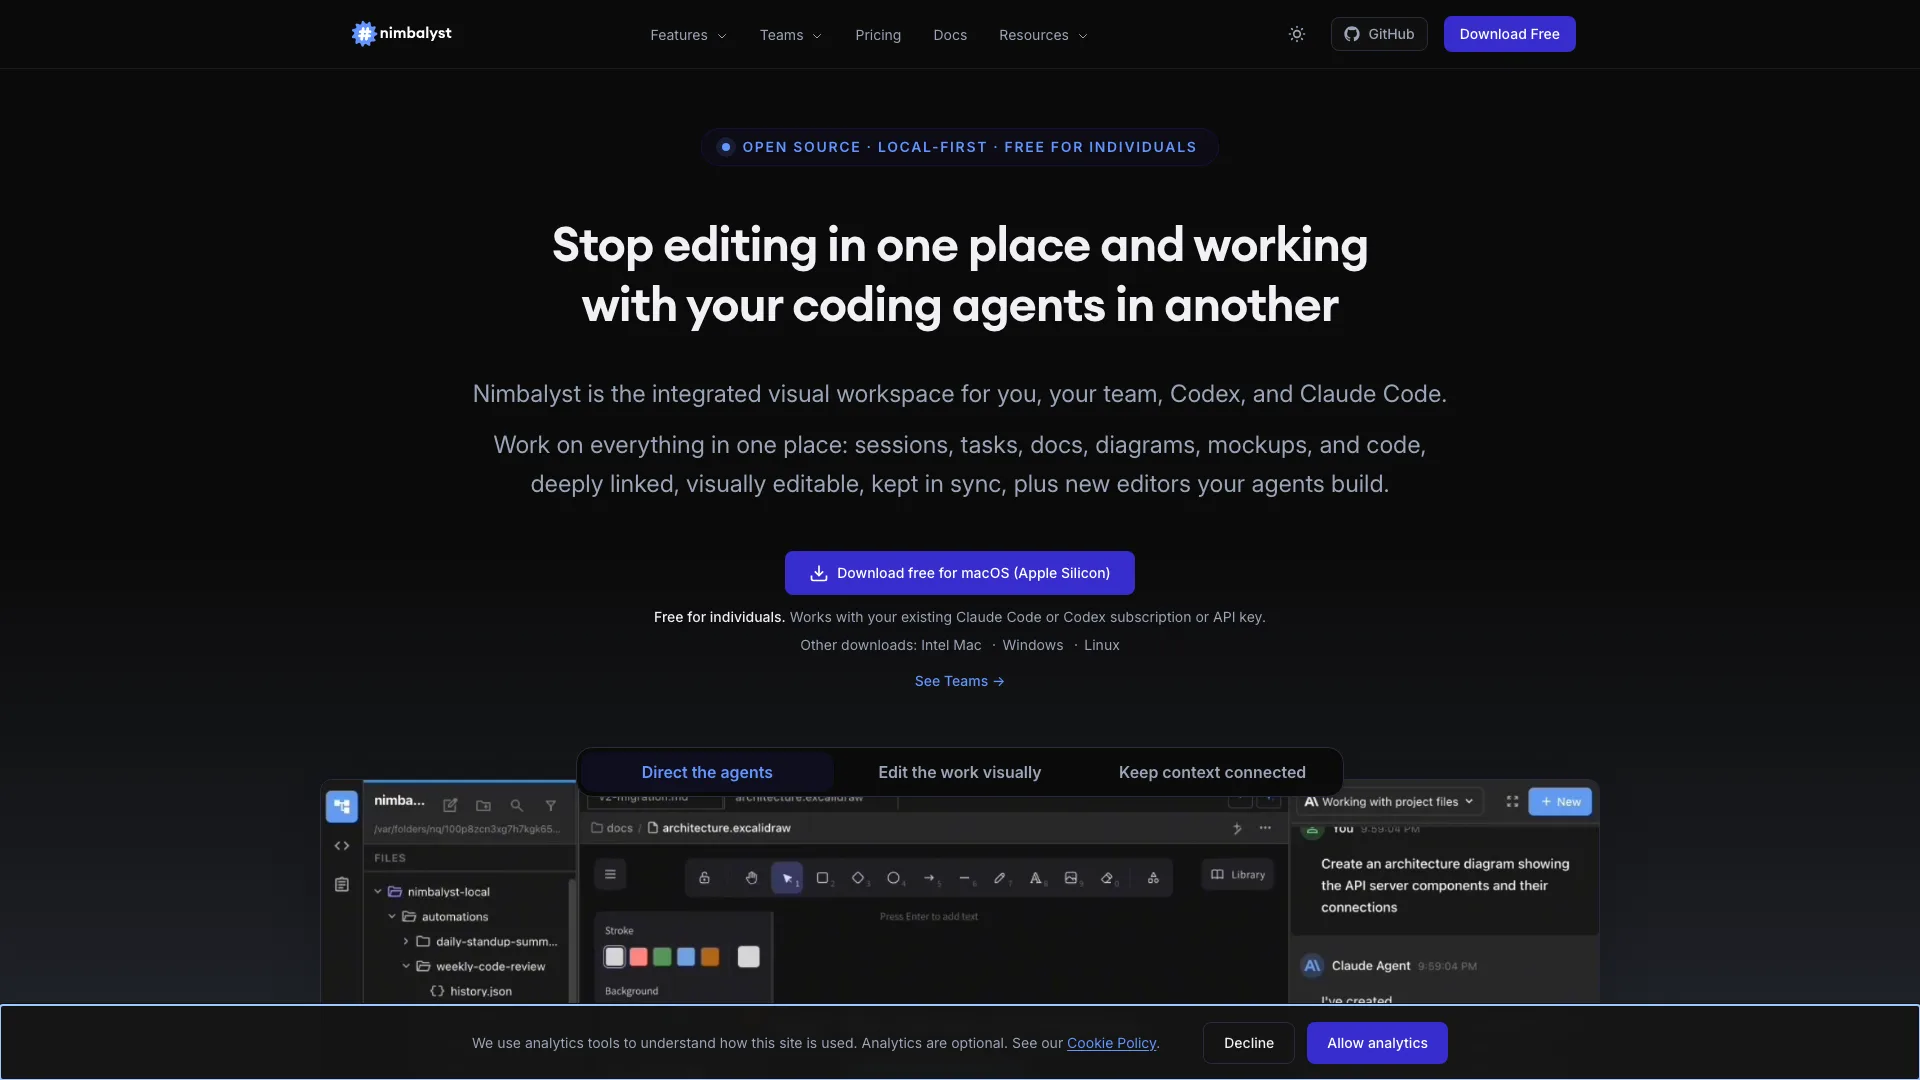Pick the orange stroke color swatch
Image resolution: width=1920 pixels, height=1080 pixels.
pyautogui.click(x=710, y=957)
